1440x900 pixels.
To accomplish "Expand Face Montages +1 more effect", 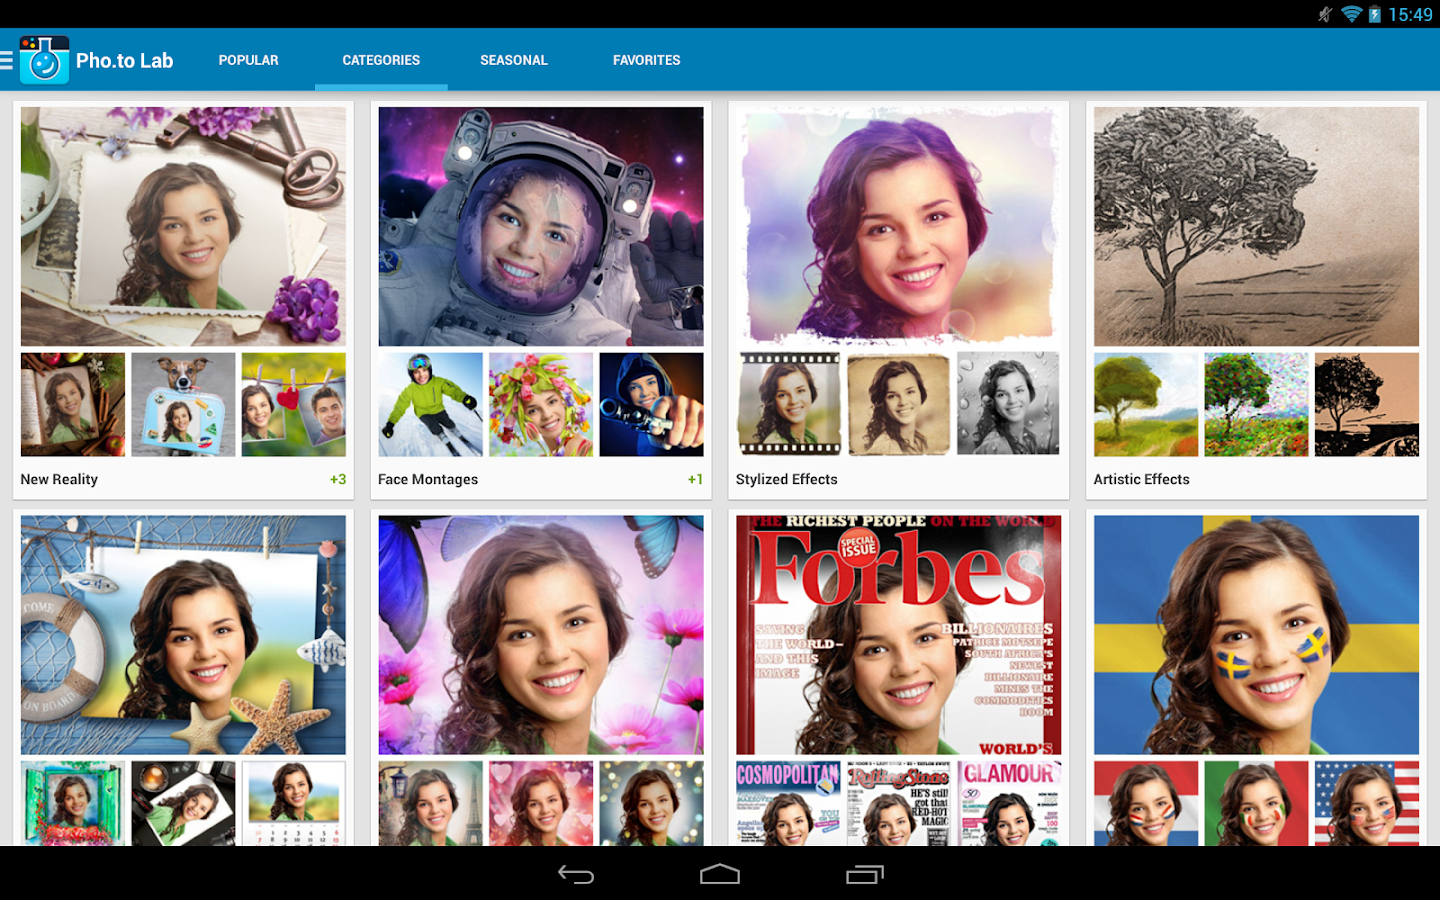I will click(695, 479).
